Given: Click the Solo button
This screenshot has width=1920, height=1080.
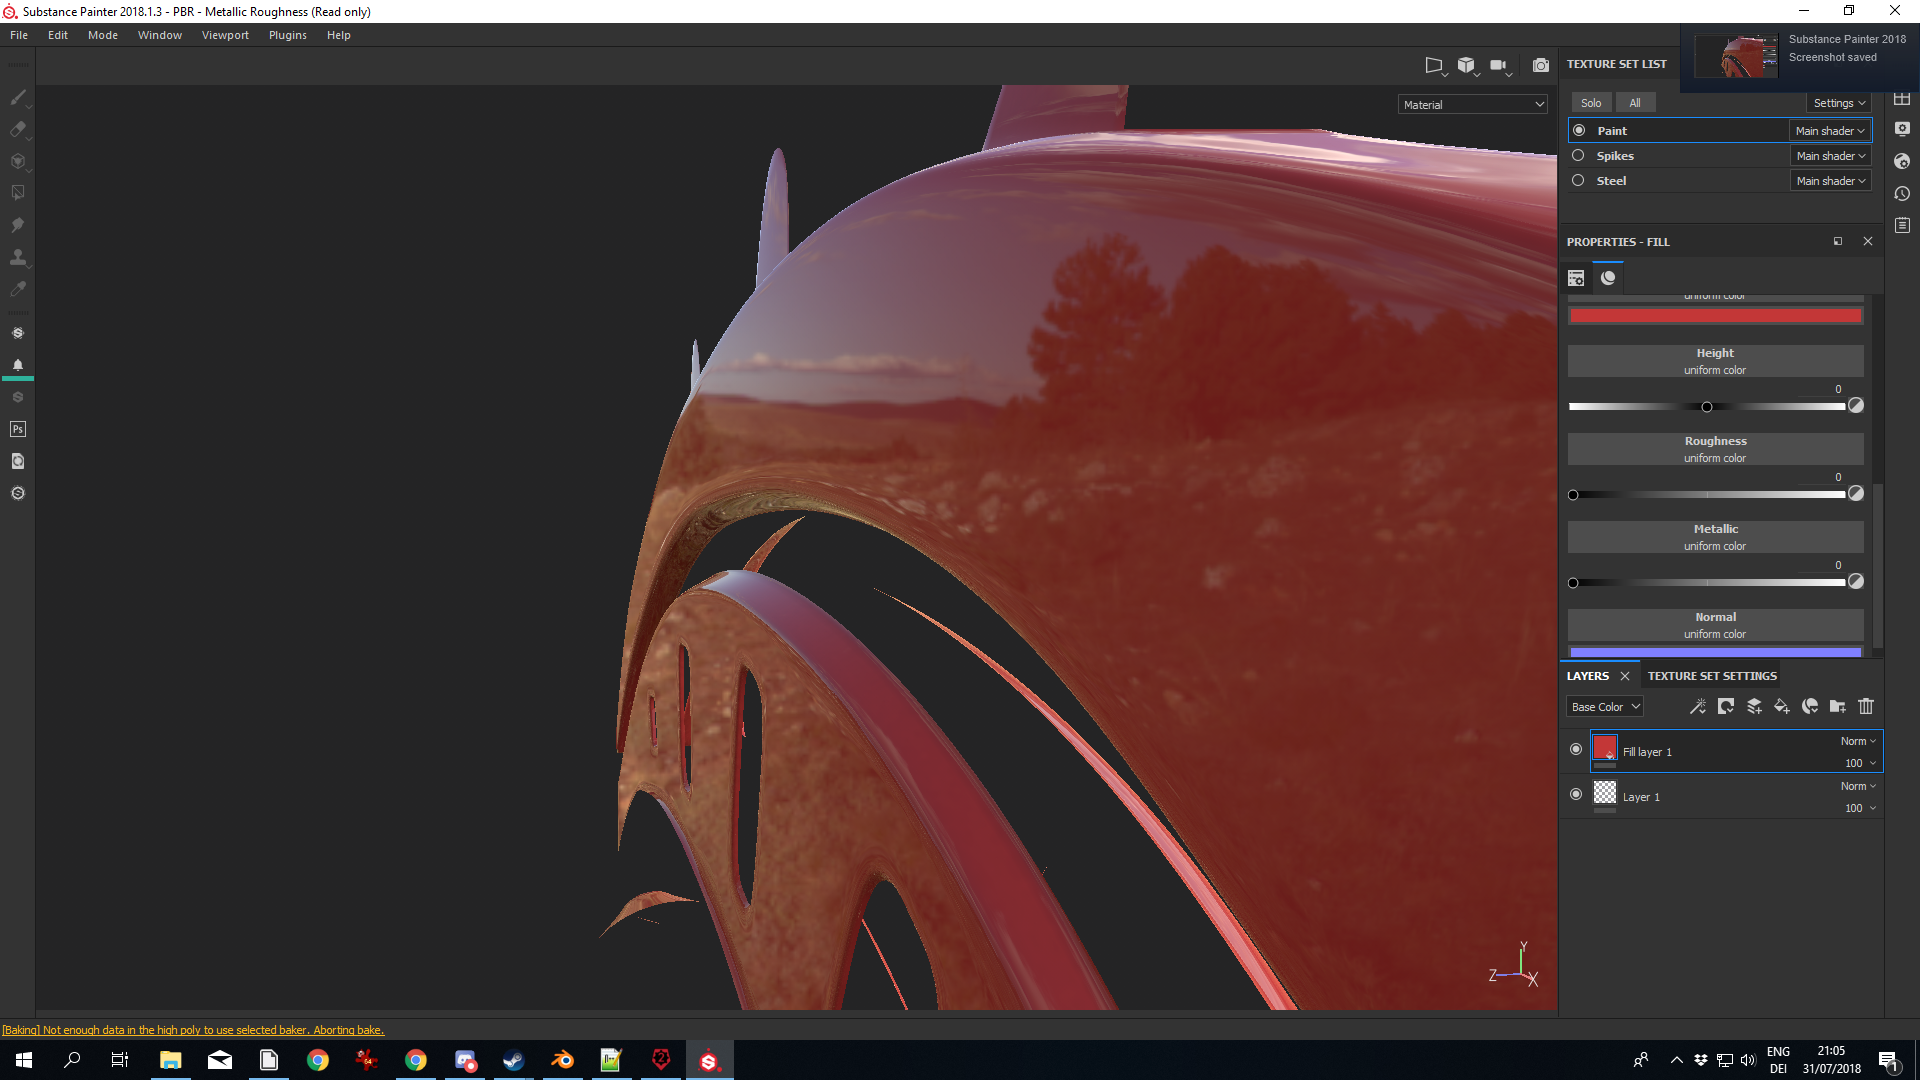Looking at the screenshot, I should 1590,103.
